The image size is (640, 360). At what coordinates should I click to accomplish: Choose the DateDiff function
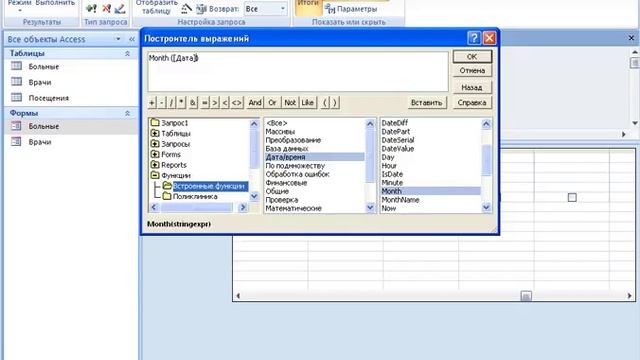[395, 123]
